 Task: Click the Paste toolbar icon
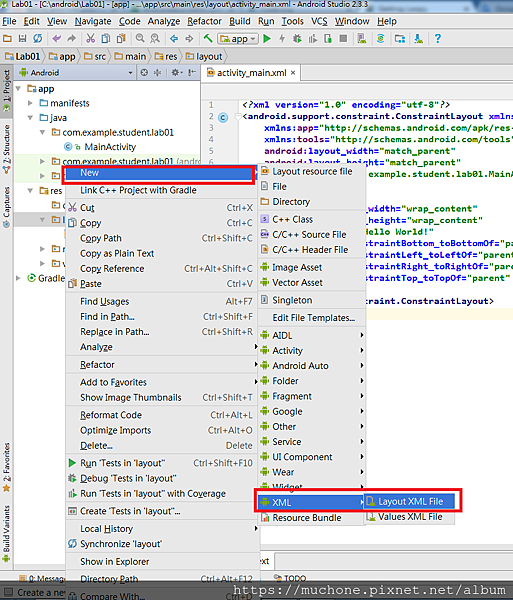point(121,39)
